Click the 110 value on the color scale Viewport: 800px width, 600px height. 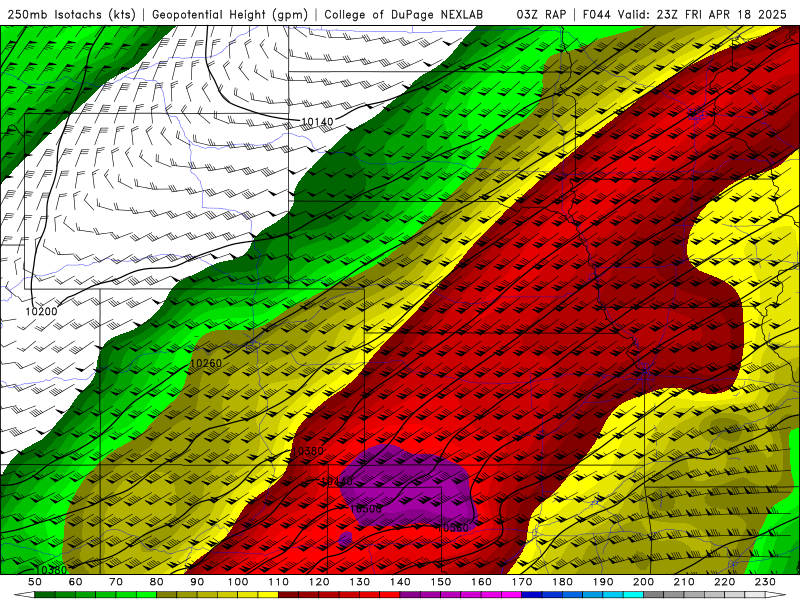click(x=278, y=582)
